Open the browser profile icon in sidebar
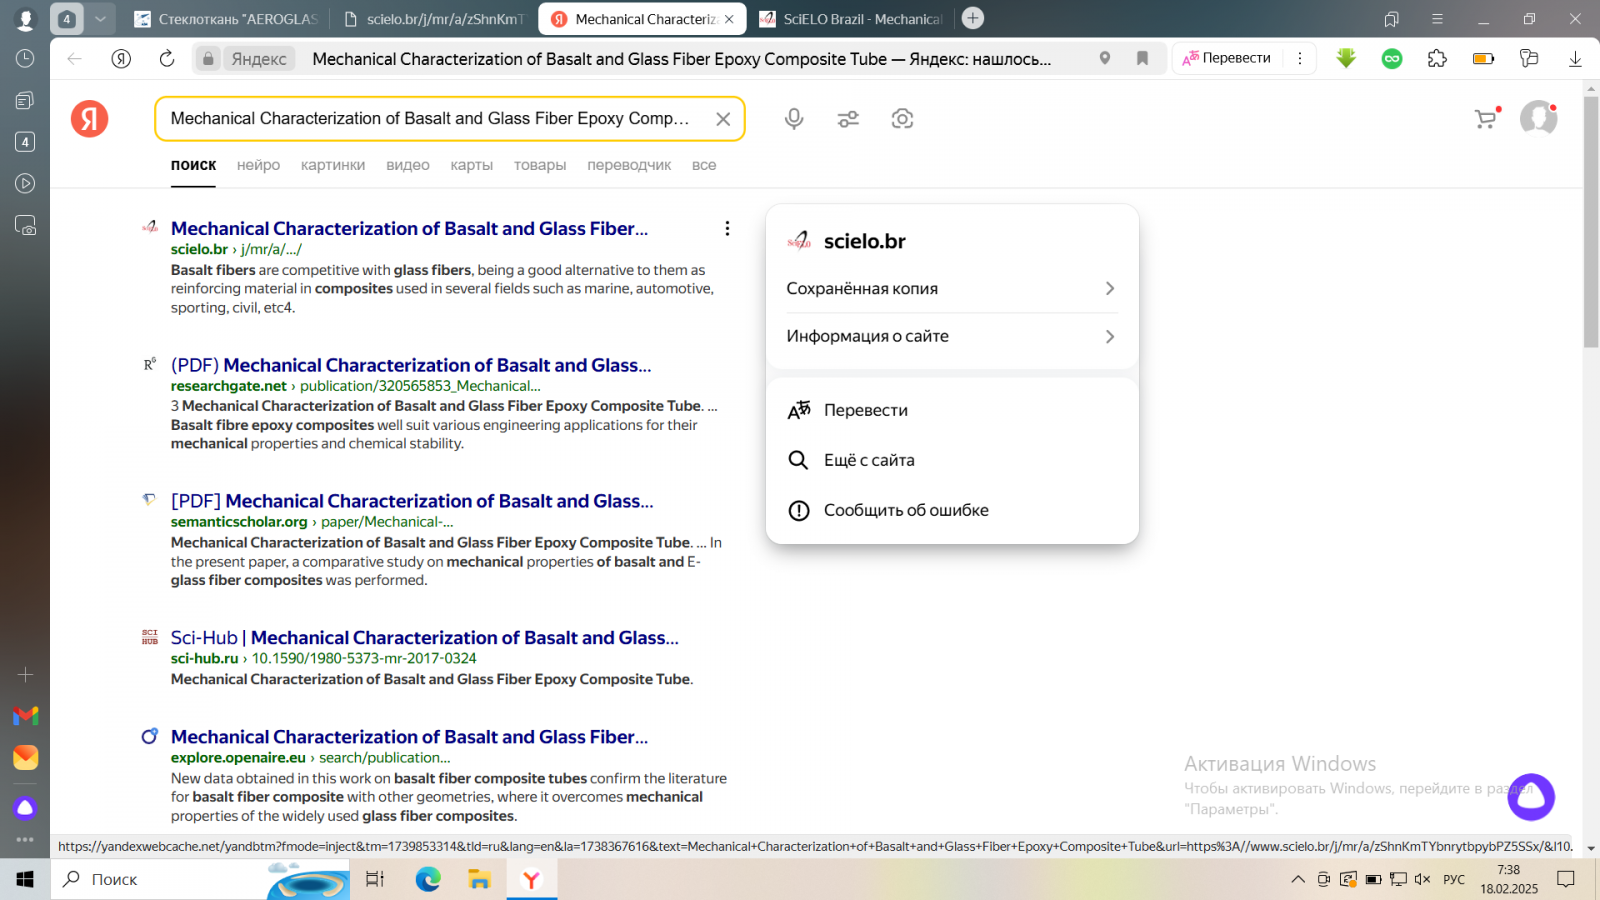Image resolution: width=1600 pixels, height=900 pixels. click(25, 19)
